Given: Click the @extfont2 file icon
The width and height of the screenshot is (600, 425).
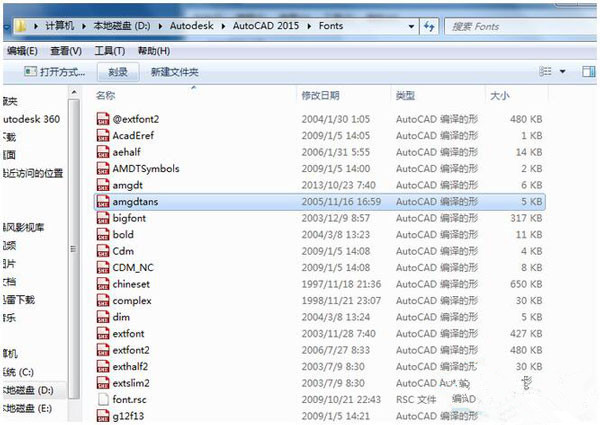Looking at the screenshot, I should click(x=103, y=119).
